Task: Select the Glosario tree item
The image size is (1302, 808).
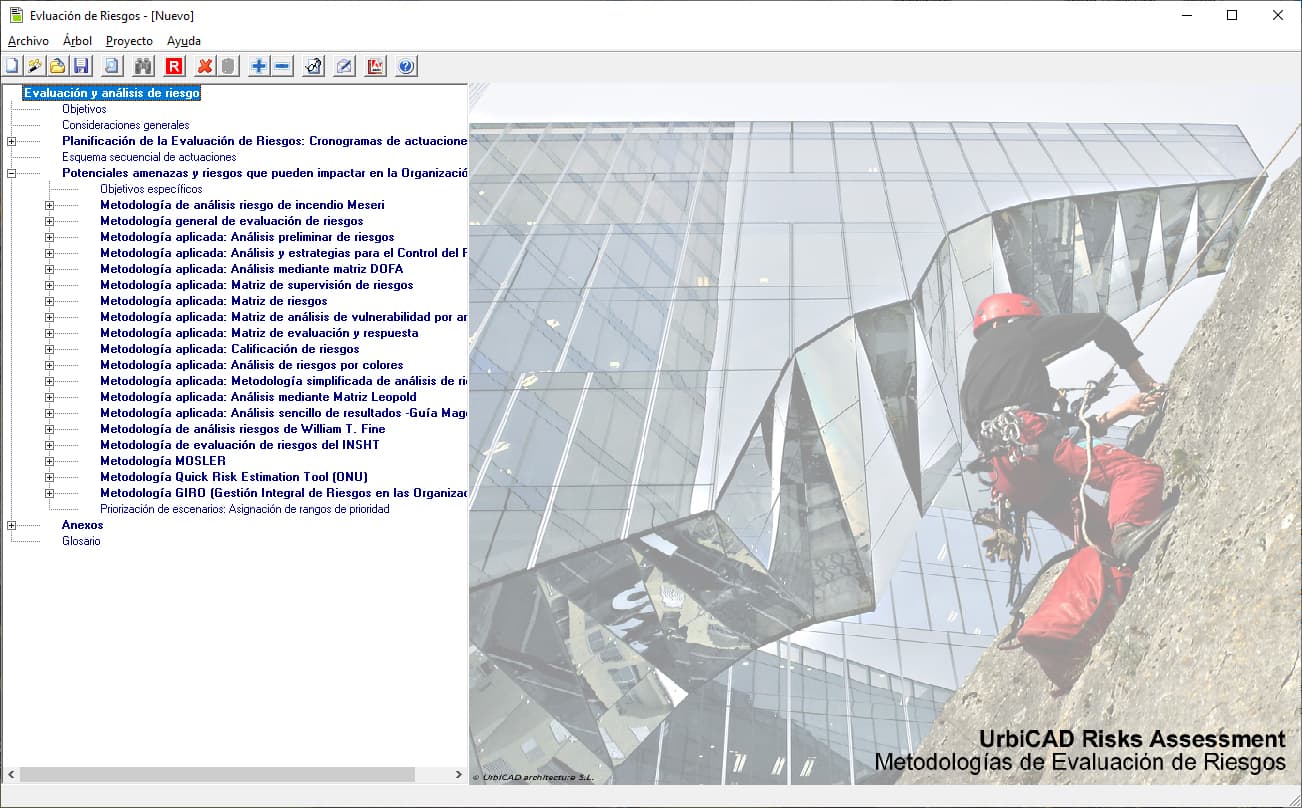Action: (x=81, y=541)
